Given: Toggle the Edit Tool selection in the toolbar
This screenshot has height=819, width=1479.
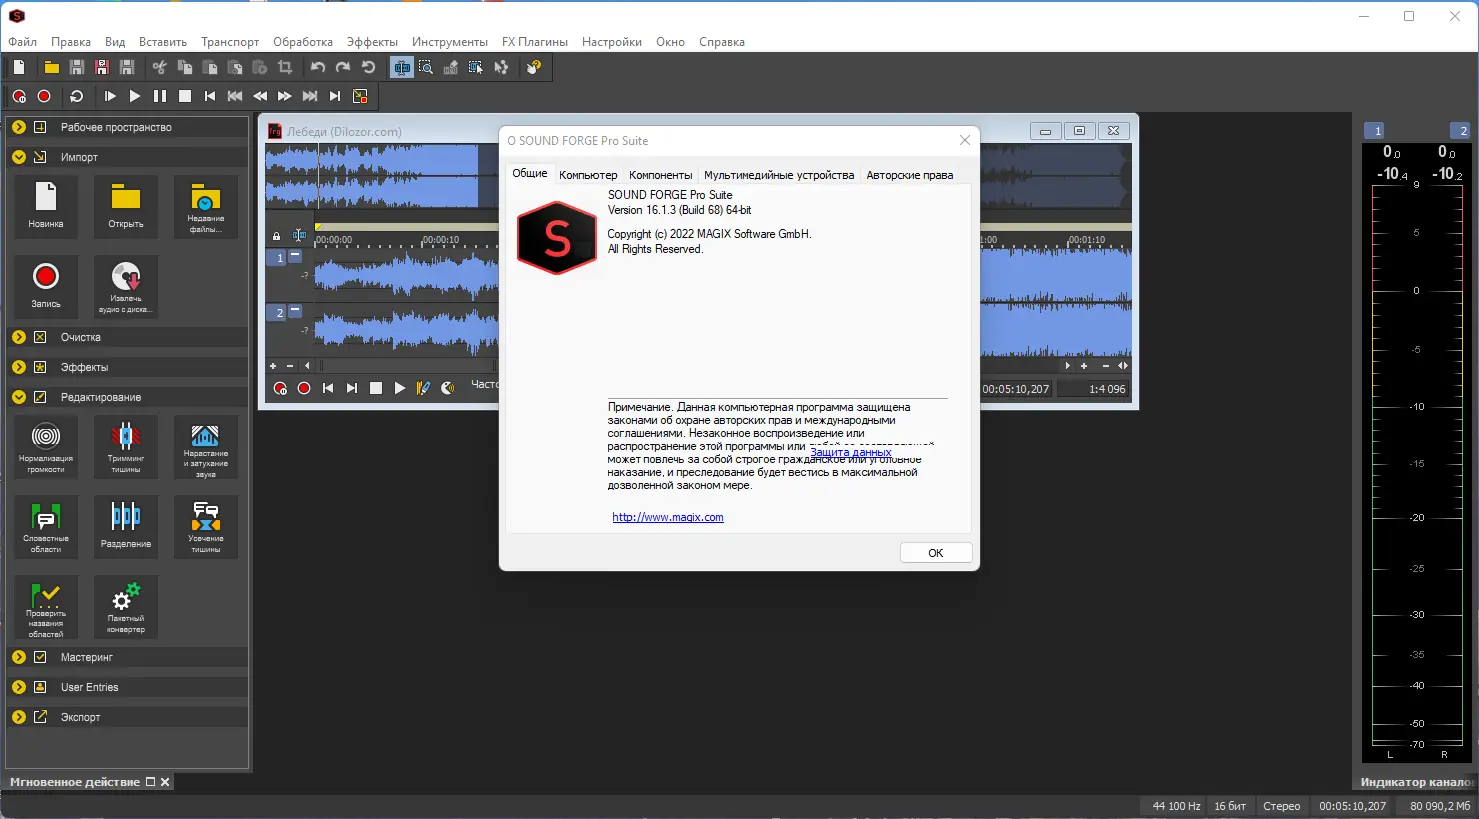Looking at the screenshot, I should coord(401,67).
